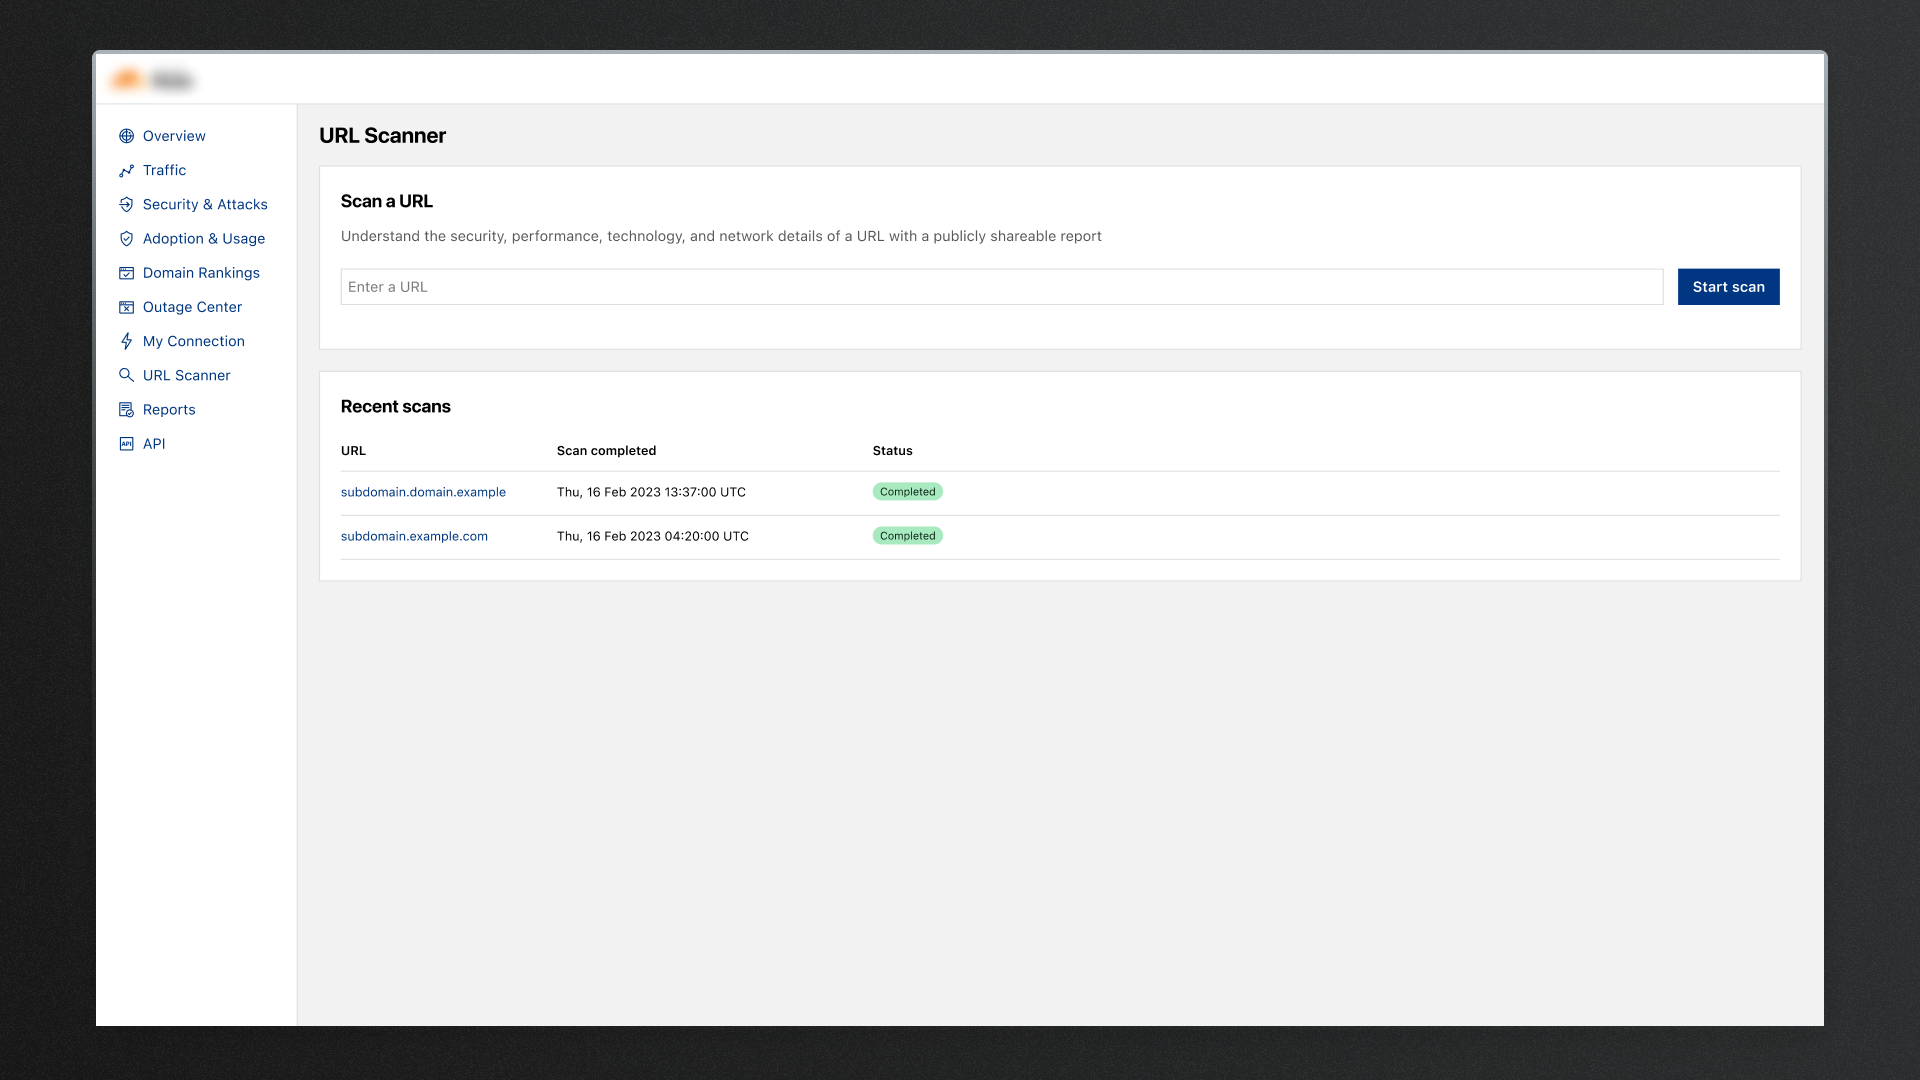Open the subdomain.domain.example scan report

click(423, 492)
